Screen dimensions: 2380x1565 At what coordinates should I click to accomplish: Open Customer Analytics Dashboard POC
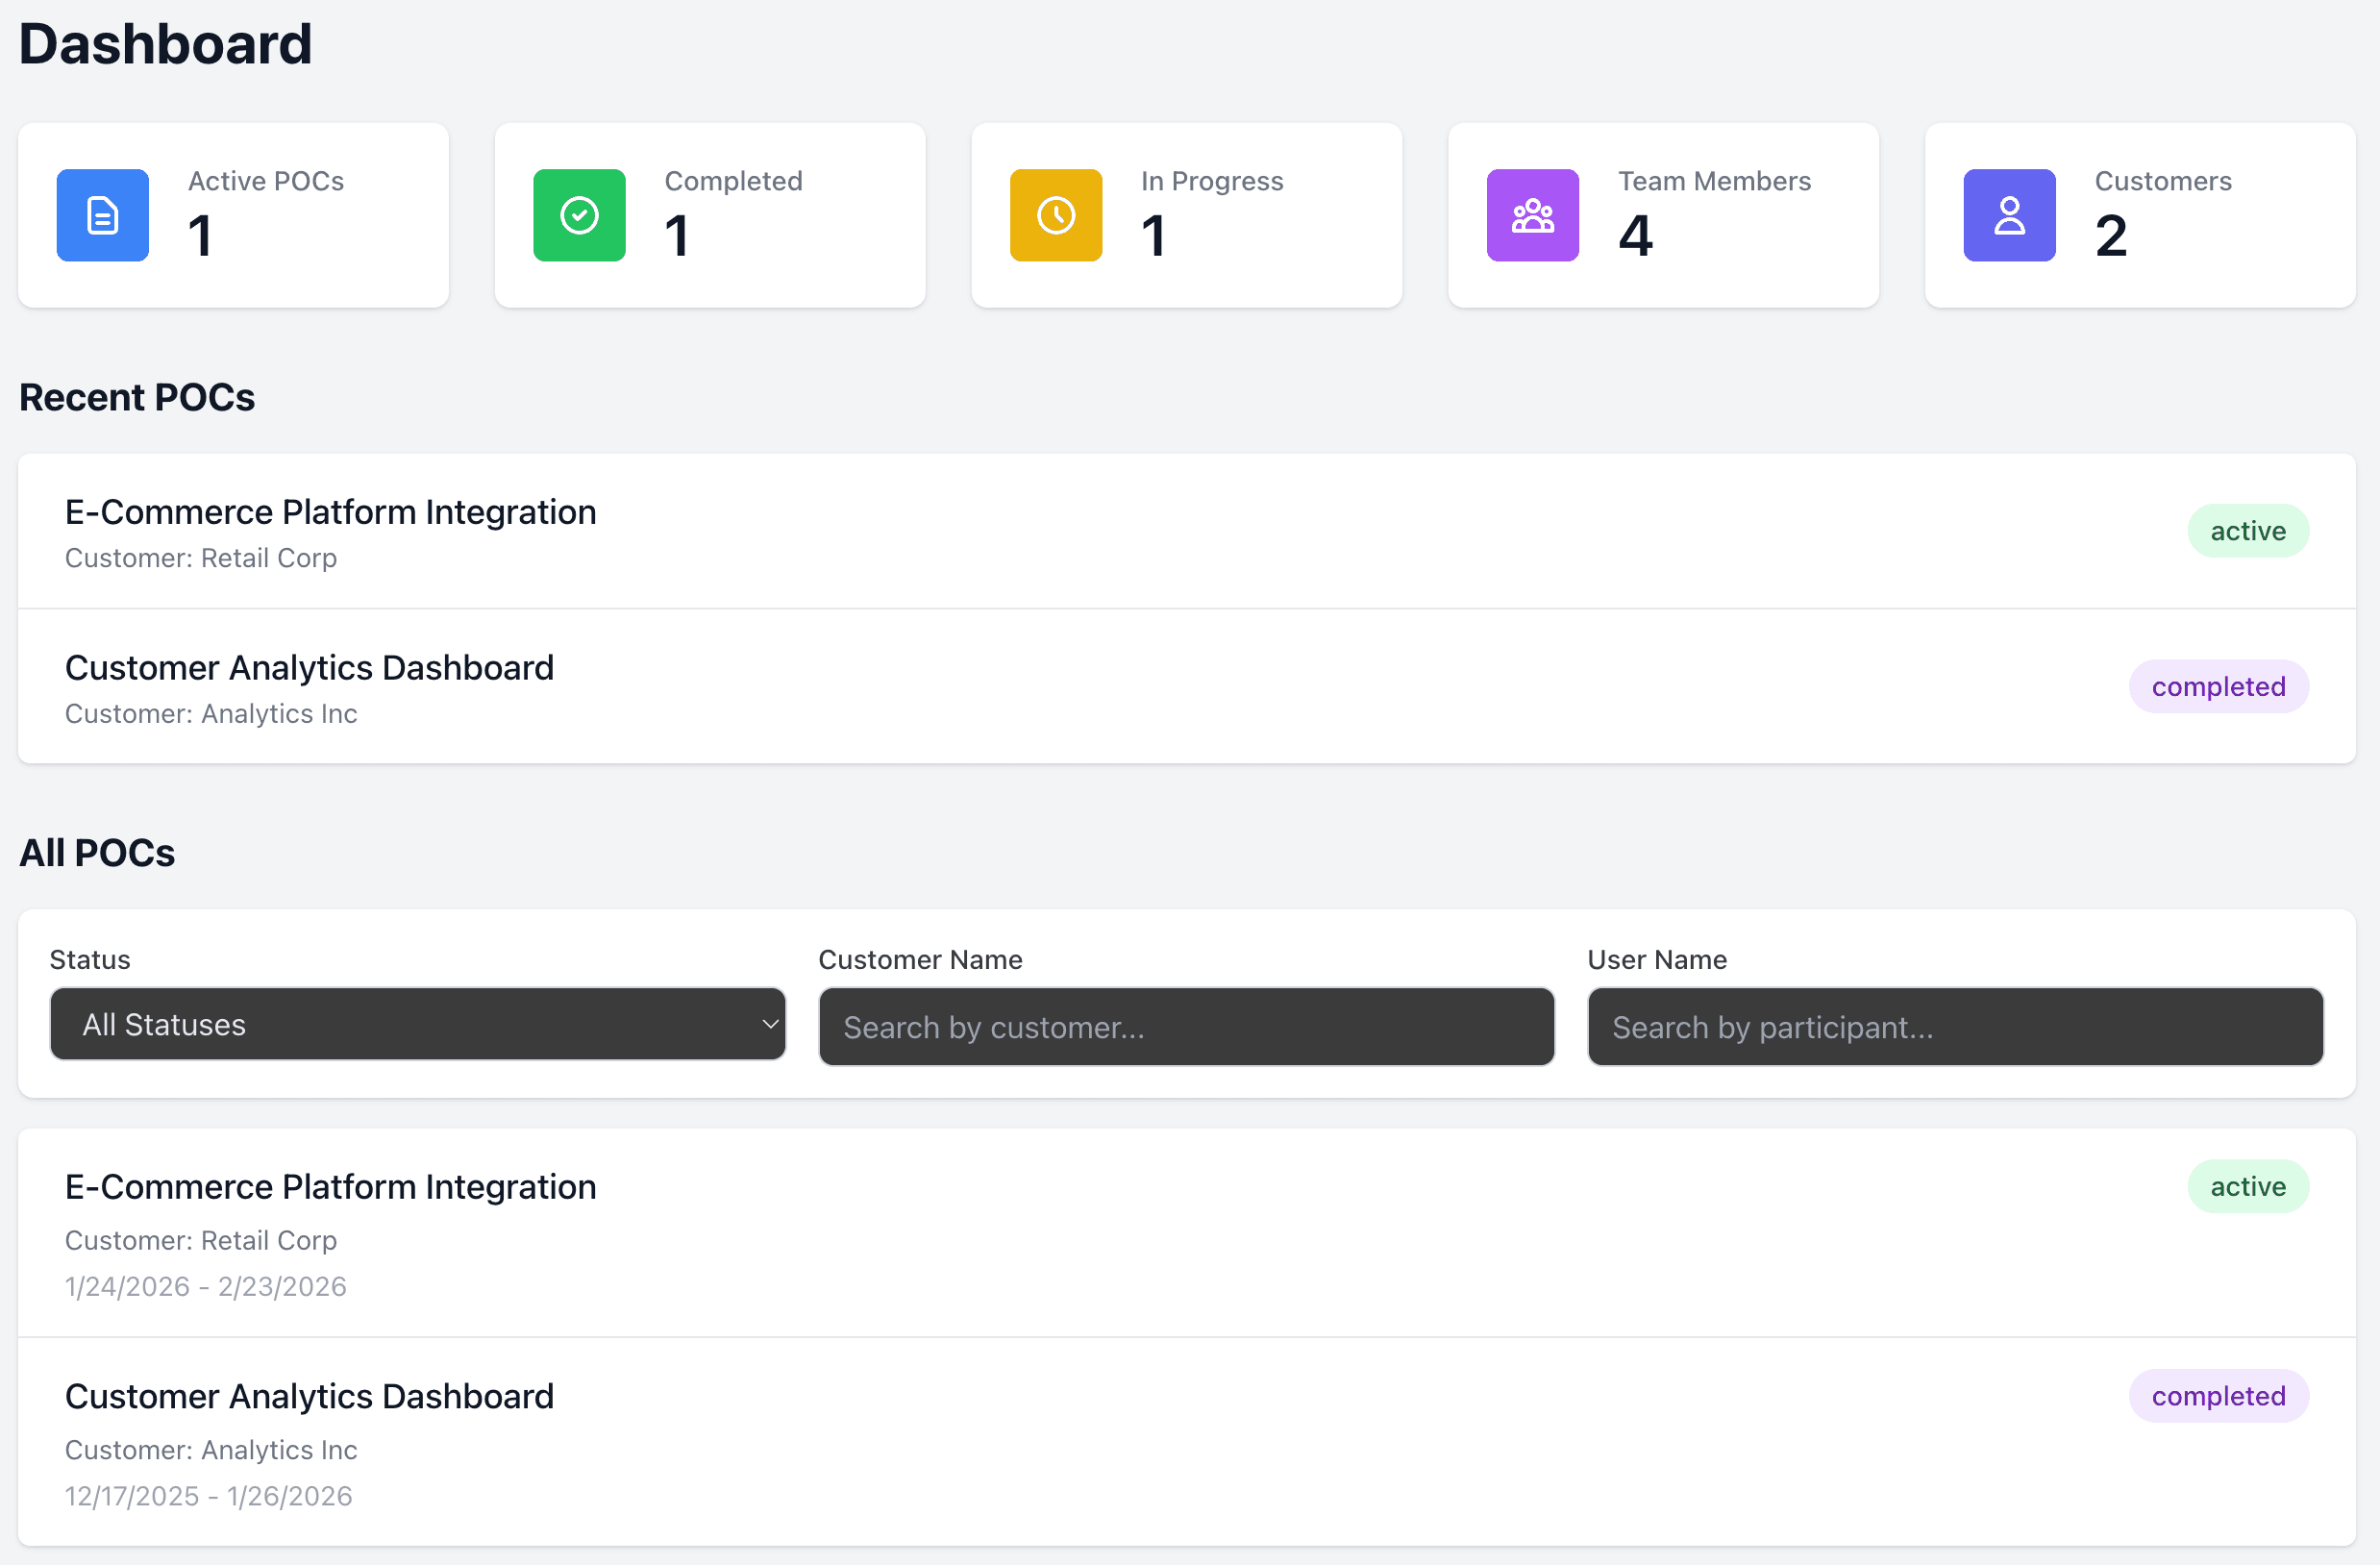tap(309, 667)
